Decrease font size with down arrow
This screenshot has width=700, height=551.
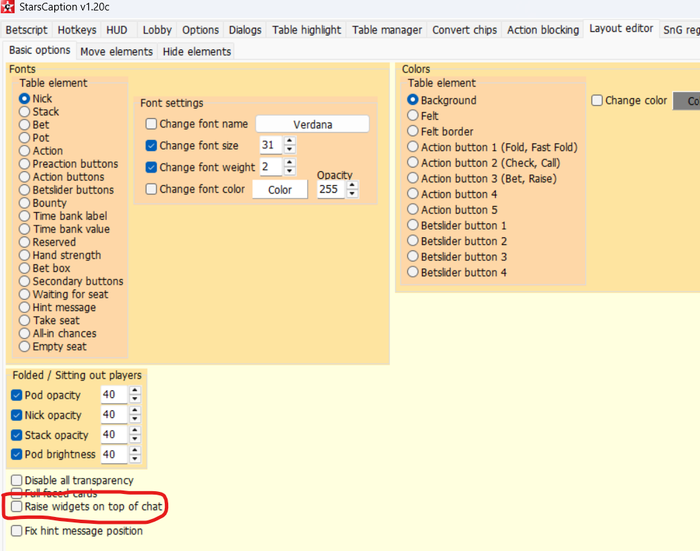tap(290, 149)
